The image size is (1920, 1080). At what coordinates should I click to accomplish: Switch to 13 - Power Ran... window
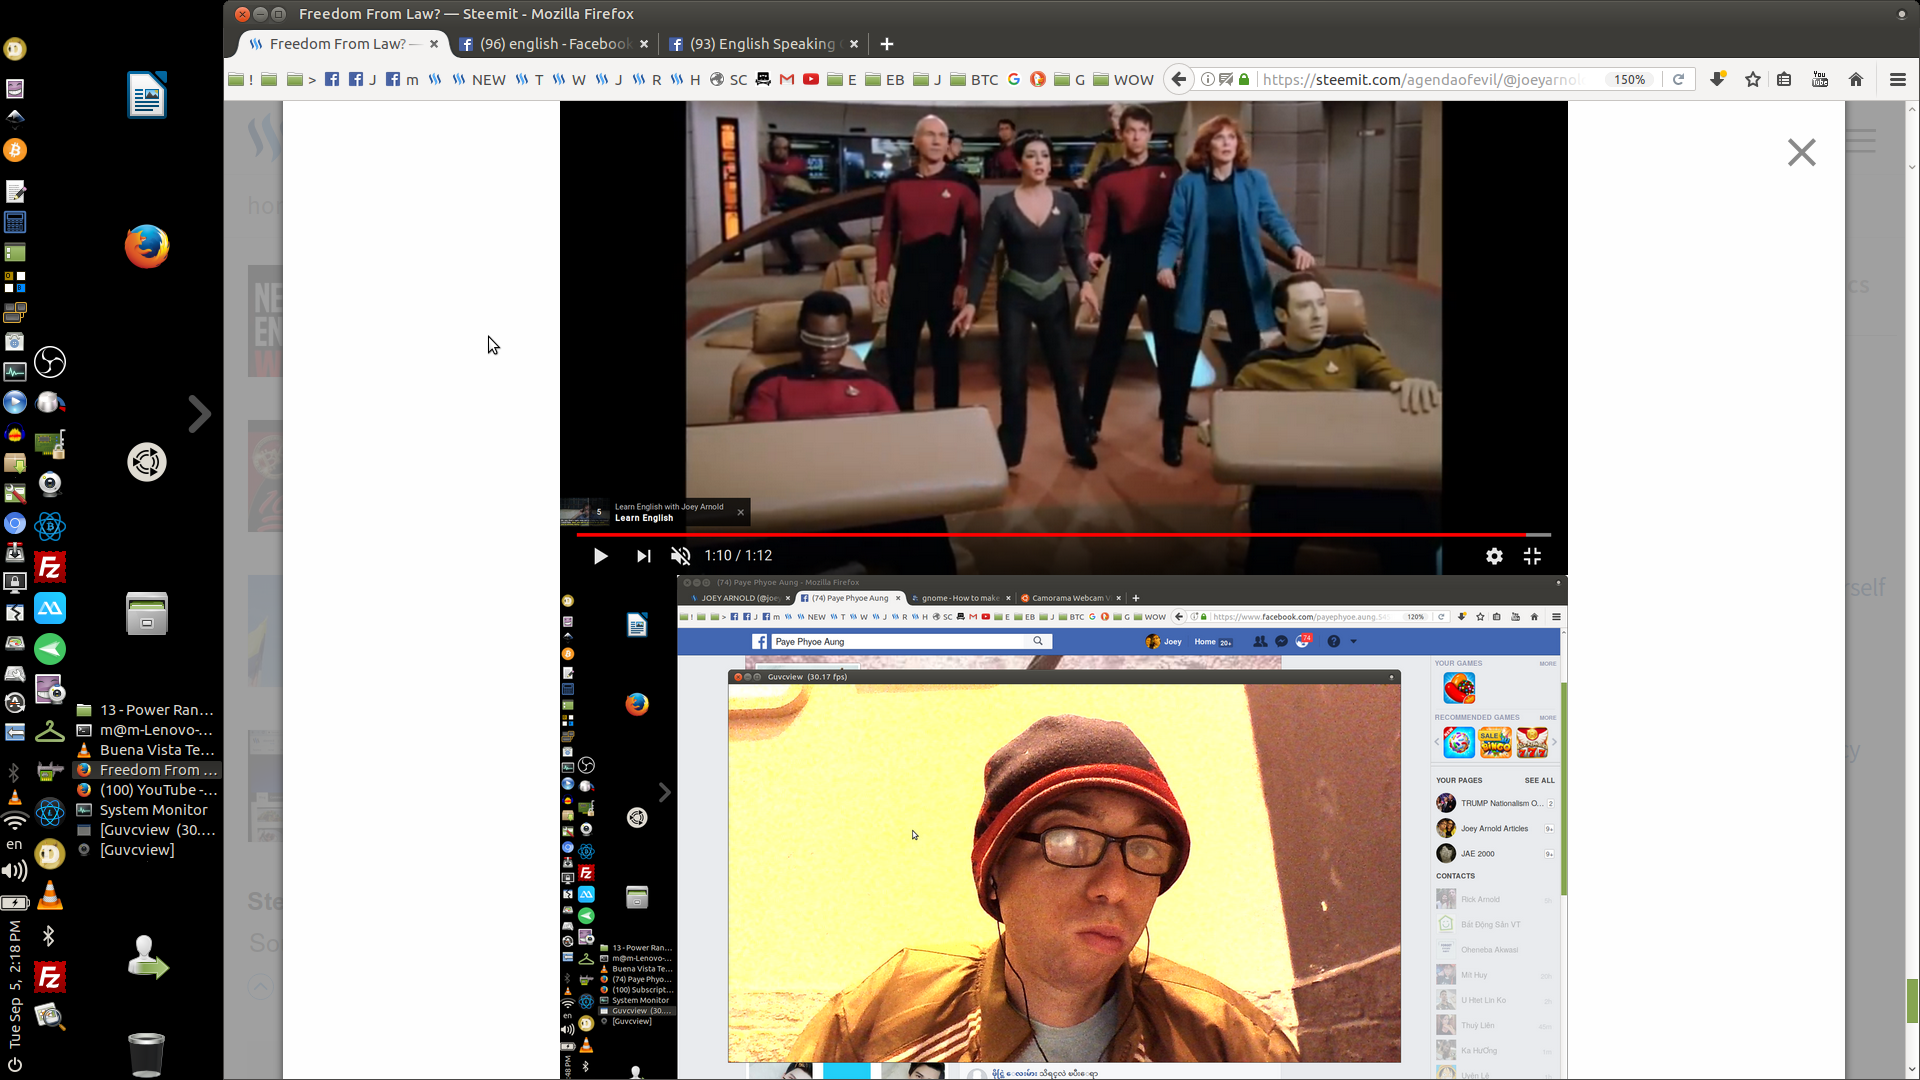147,710
